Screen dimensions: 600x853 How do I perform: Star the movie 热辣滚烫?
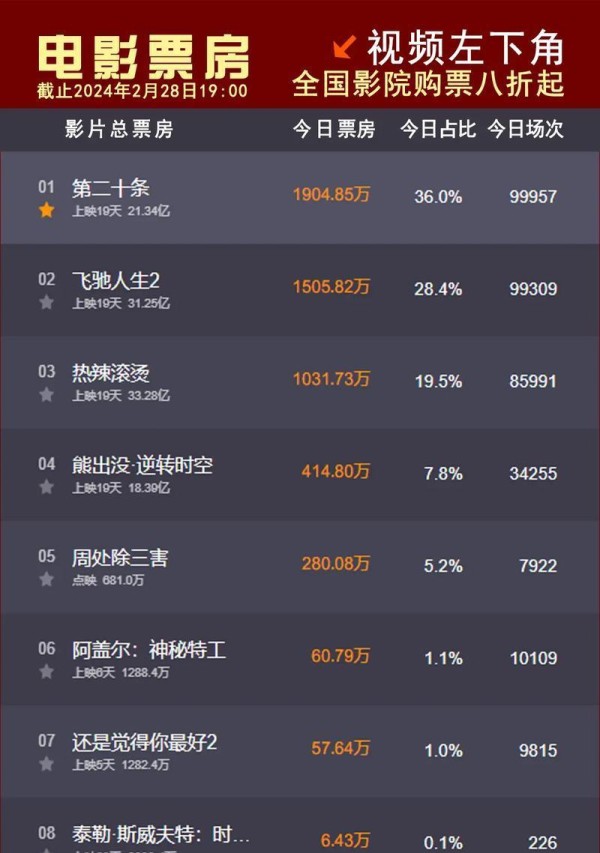pyautogui.click(x=47, y=394)
